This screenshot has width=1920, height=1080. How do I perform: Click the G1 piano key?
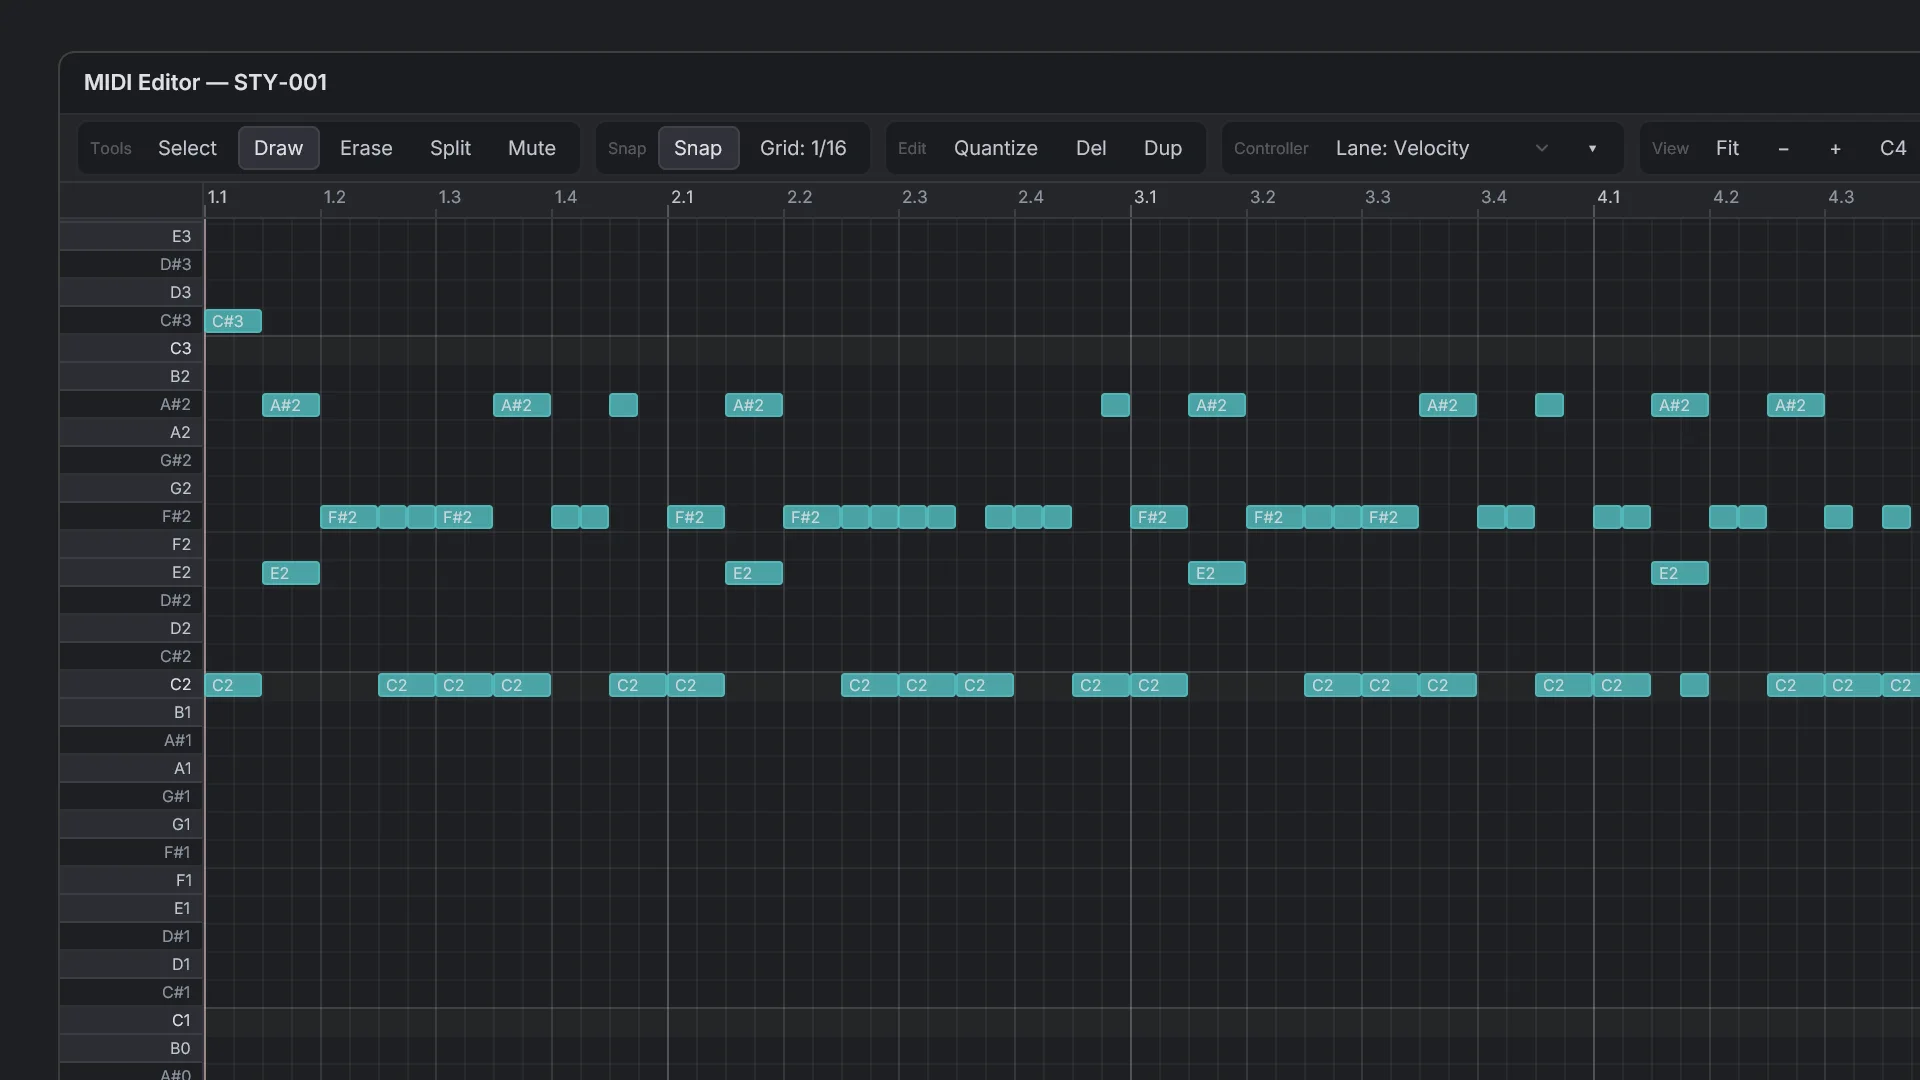pyautogui.click(x=131, y=824)
